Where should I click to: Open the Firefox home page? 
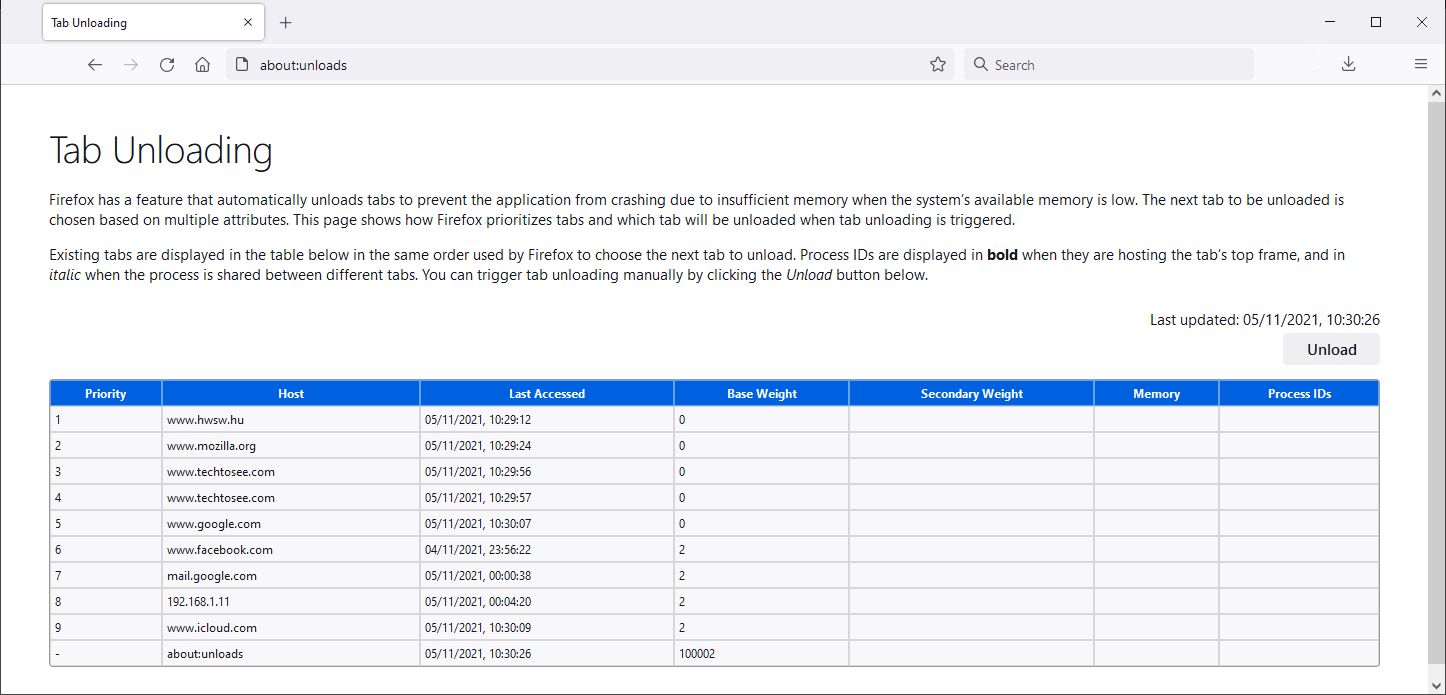coord(203,65)
